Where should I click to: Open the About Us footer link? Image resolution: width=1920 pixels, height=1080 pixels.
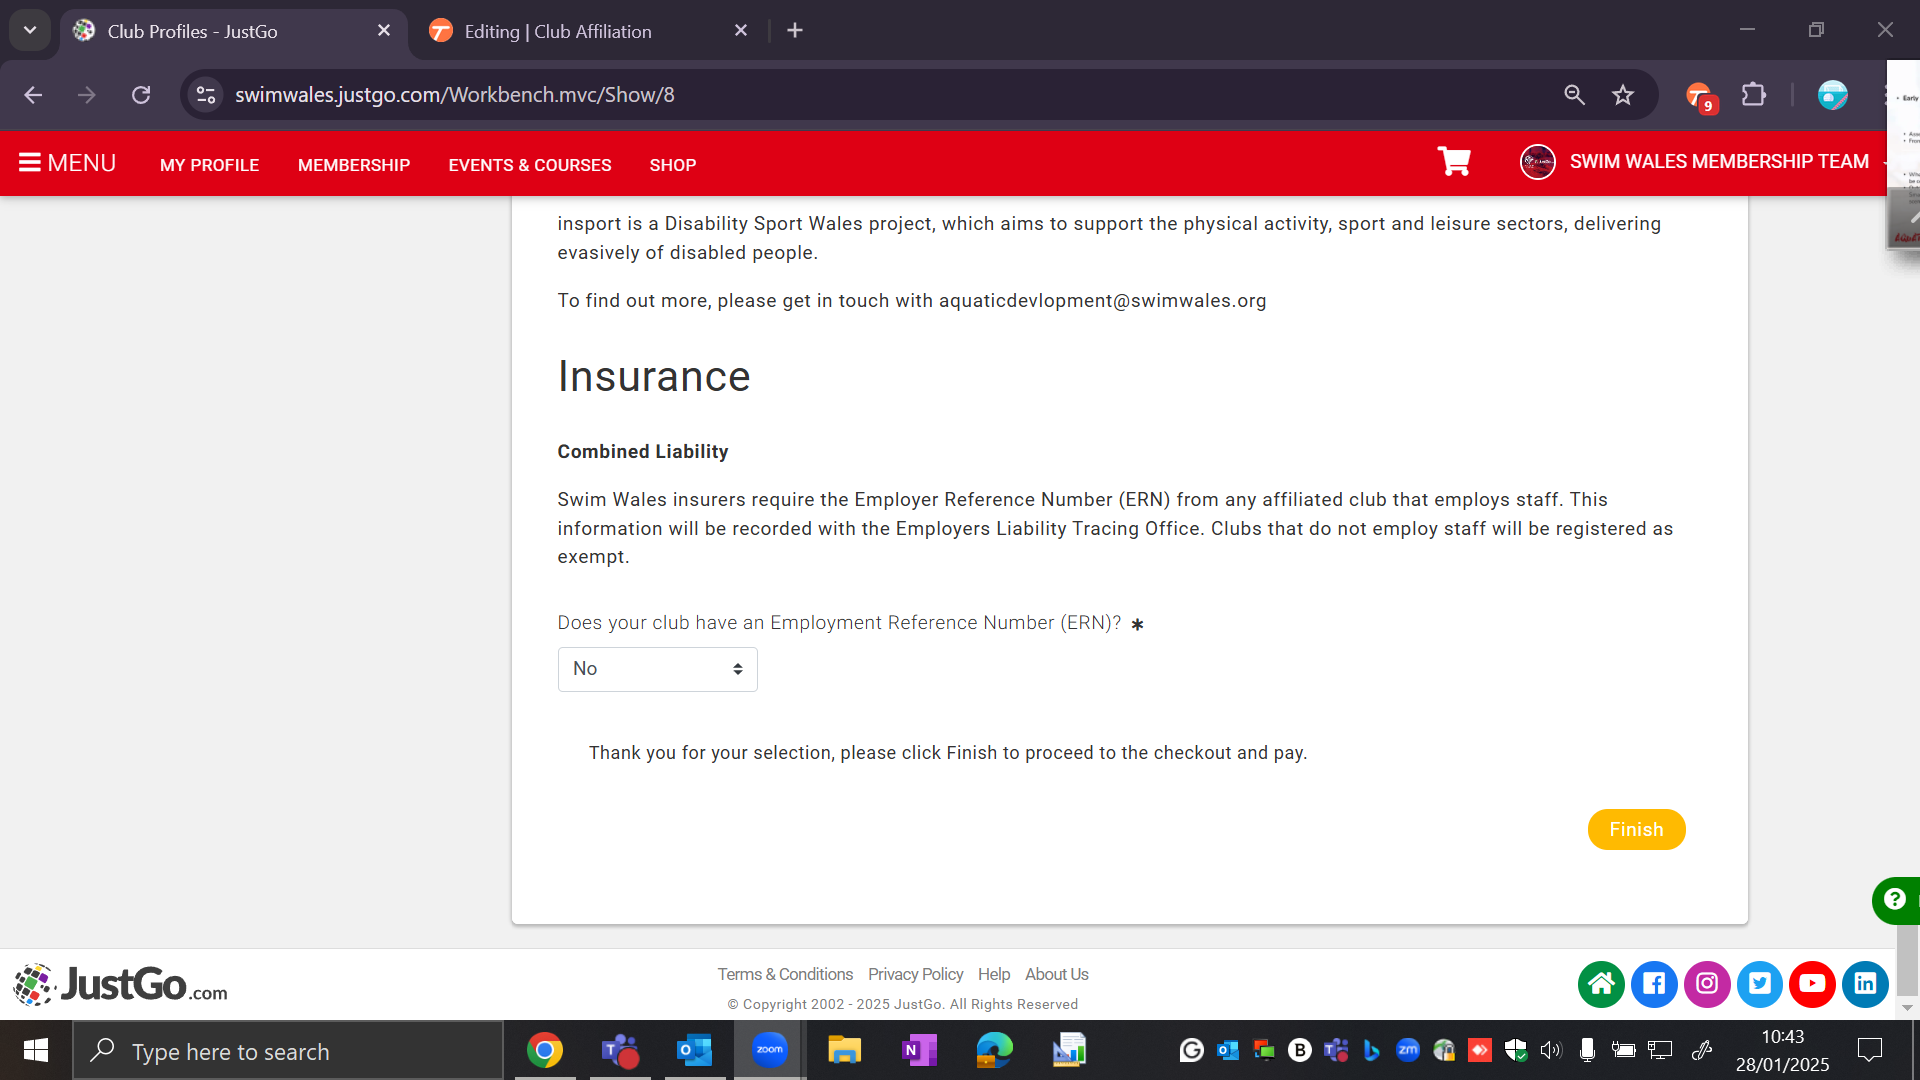click(1056, 974)
